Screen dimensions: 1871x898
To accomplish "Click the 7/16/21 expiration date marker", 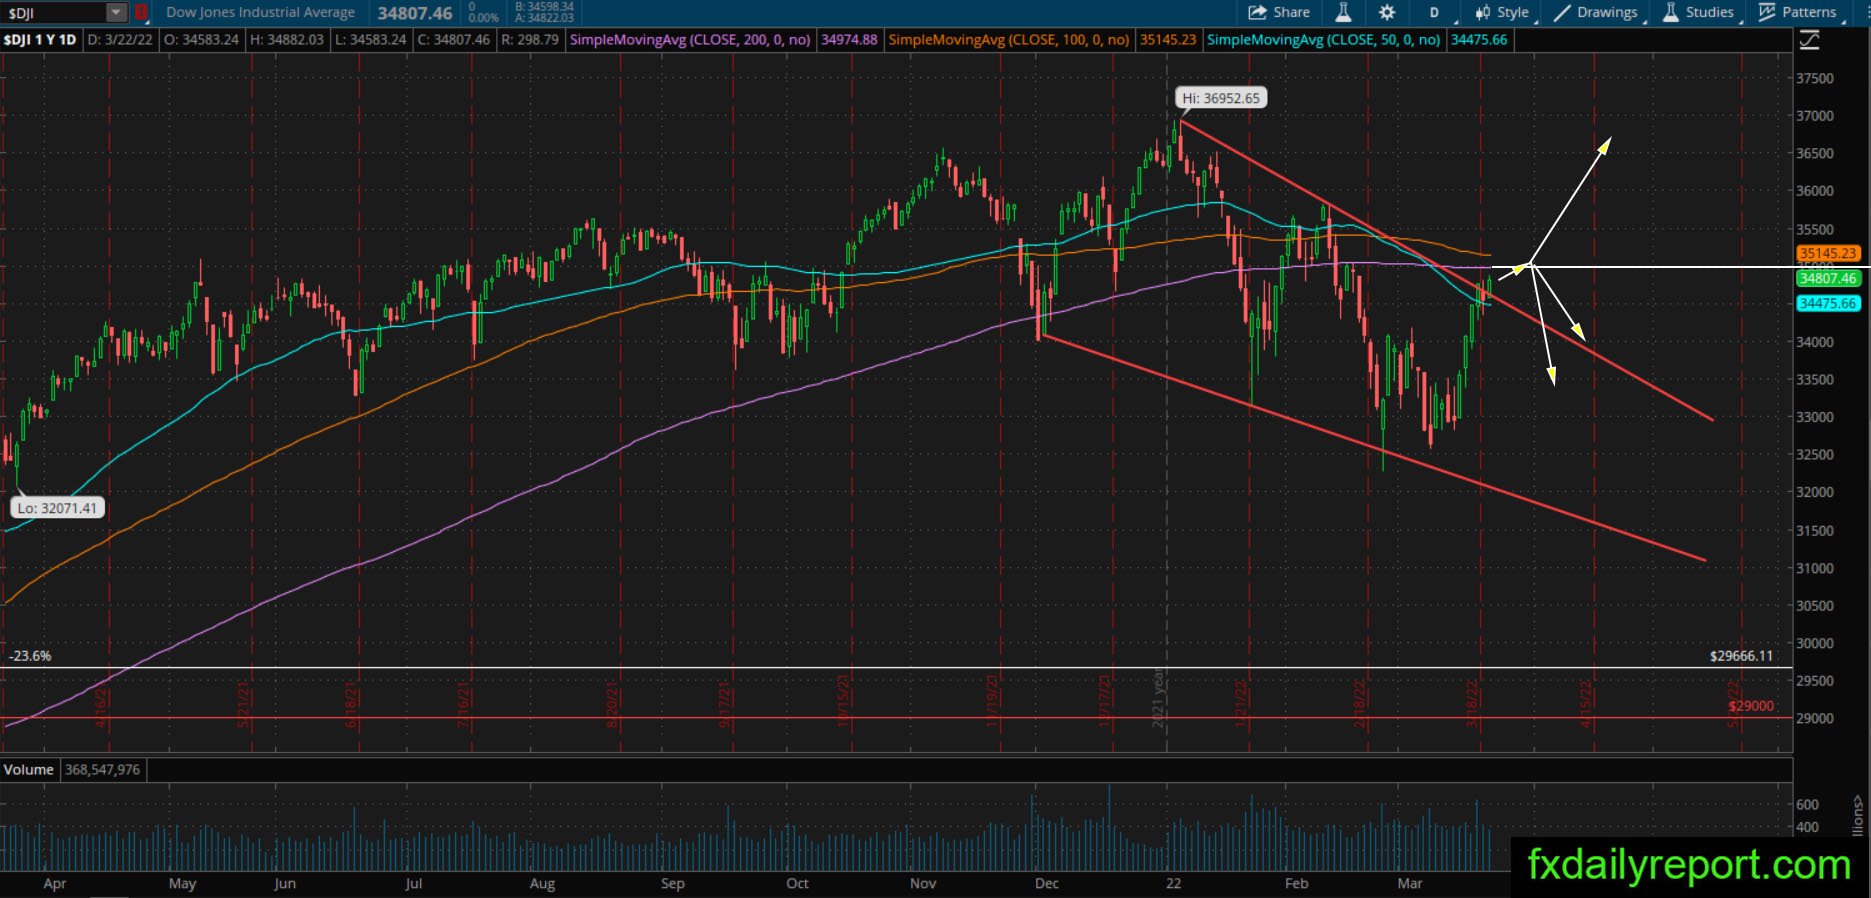I will point(465,704).
